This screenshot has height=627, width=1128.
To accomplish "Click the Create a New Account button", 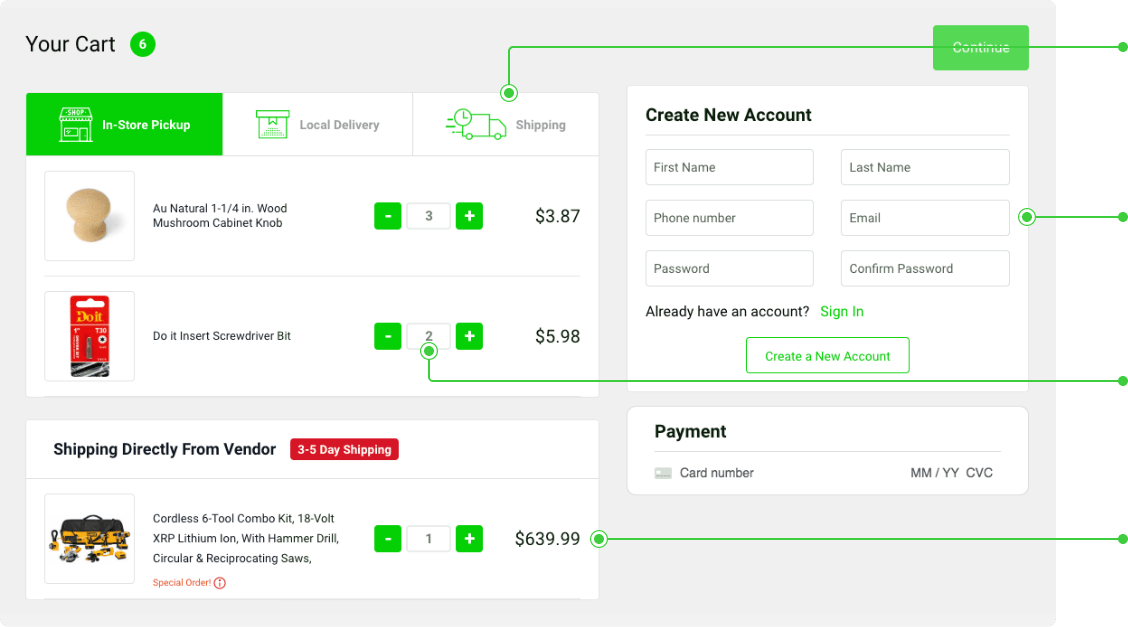I will click(x=827, y=356).
